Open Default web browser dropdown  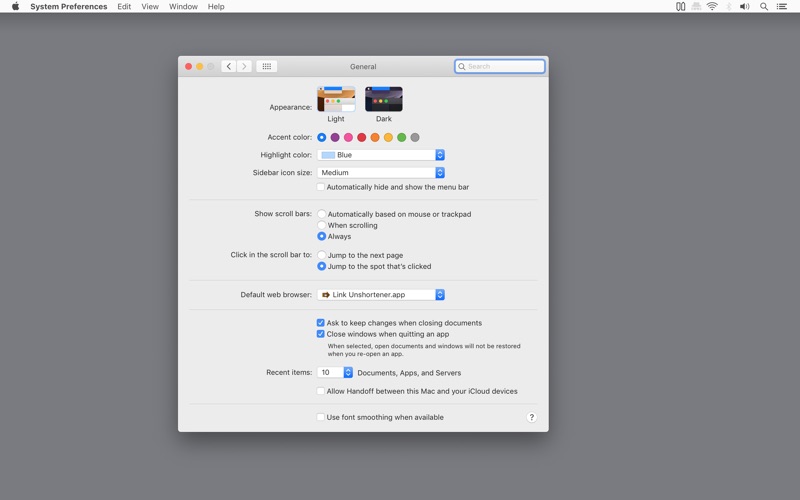381,295
